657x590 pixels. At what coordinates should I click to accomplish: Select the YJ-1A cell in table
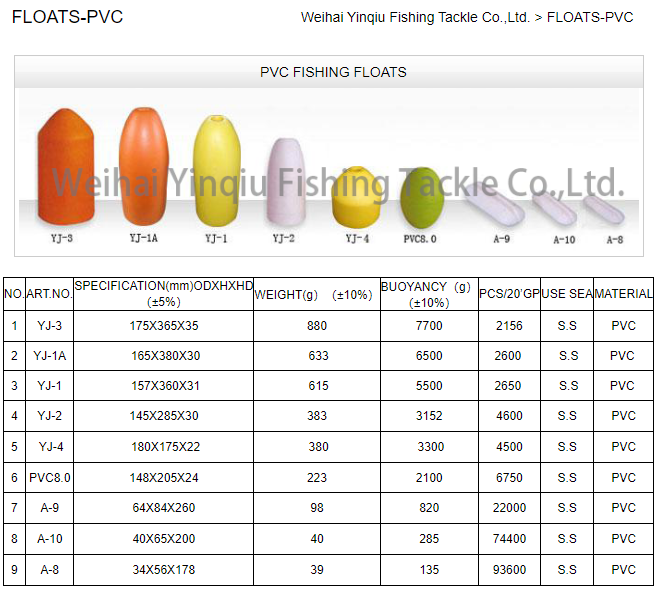pos(49,356)
